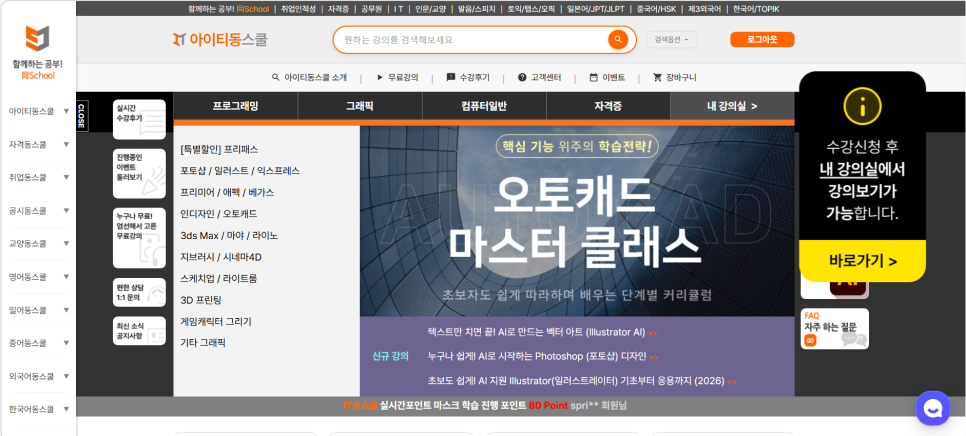This screenshot has width=966, height=436.
Task: Expand 일어동스쿨 sidebar menu
Action: point(38,310)
